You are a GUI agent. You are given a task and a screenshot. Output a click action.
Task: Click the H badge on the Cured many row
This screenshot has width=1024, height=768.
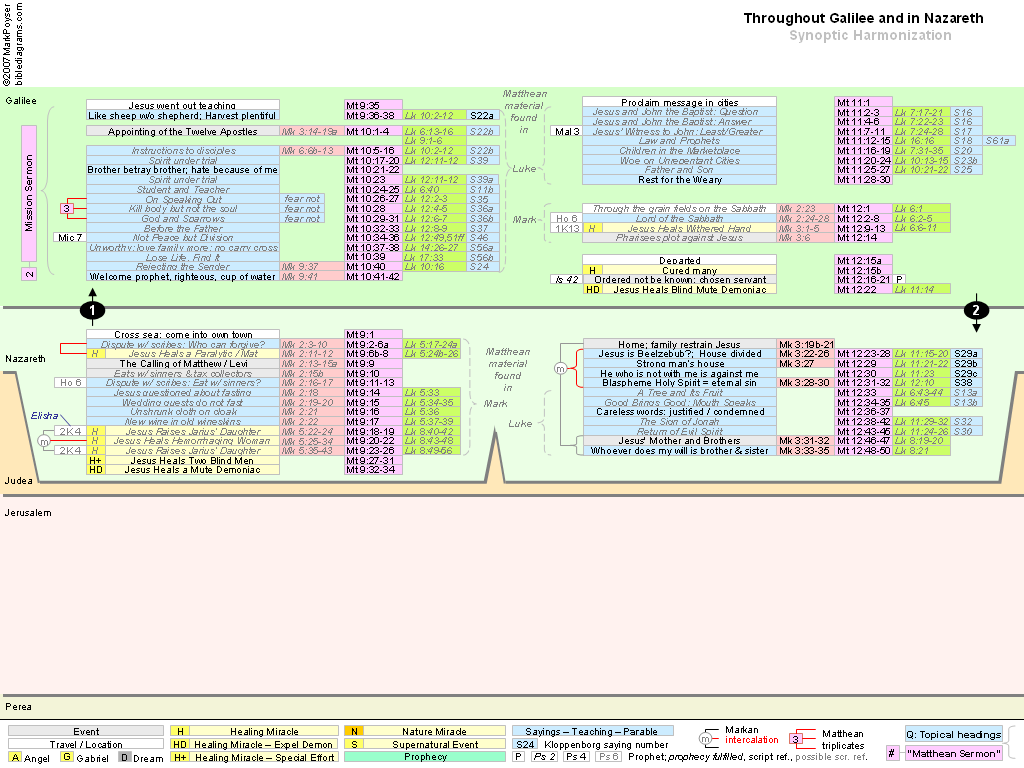[593, 270]
